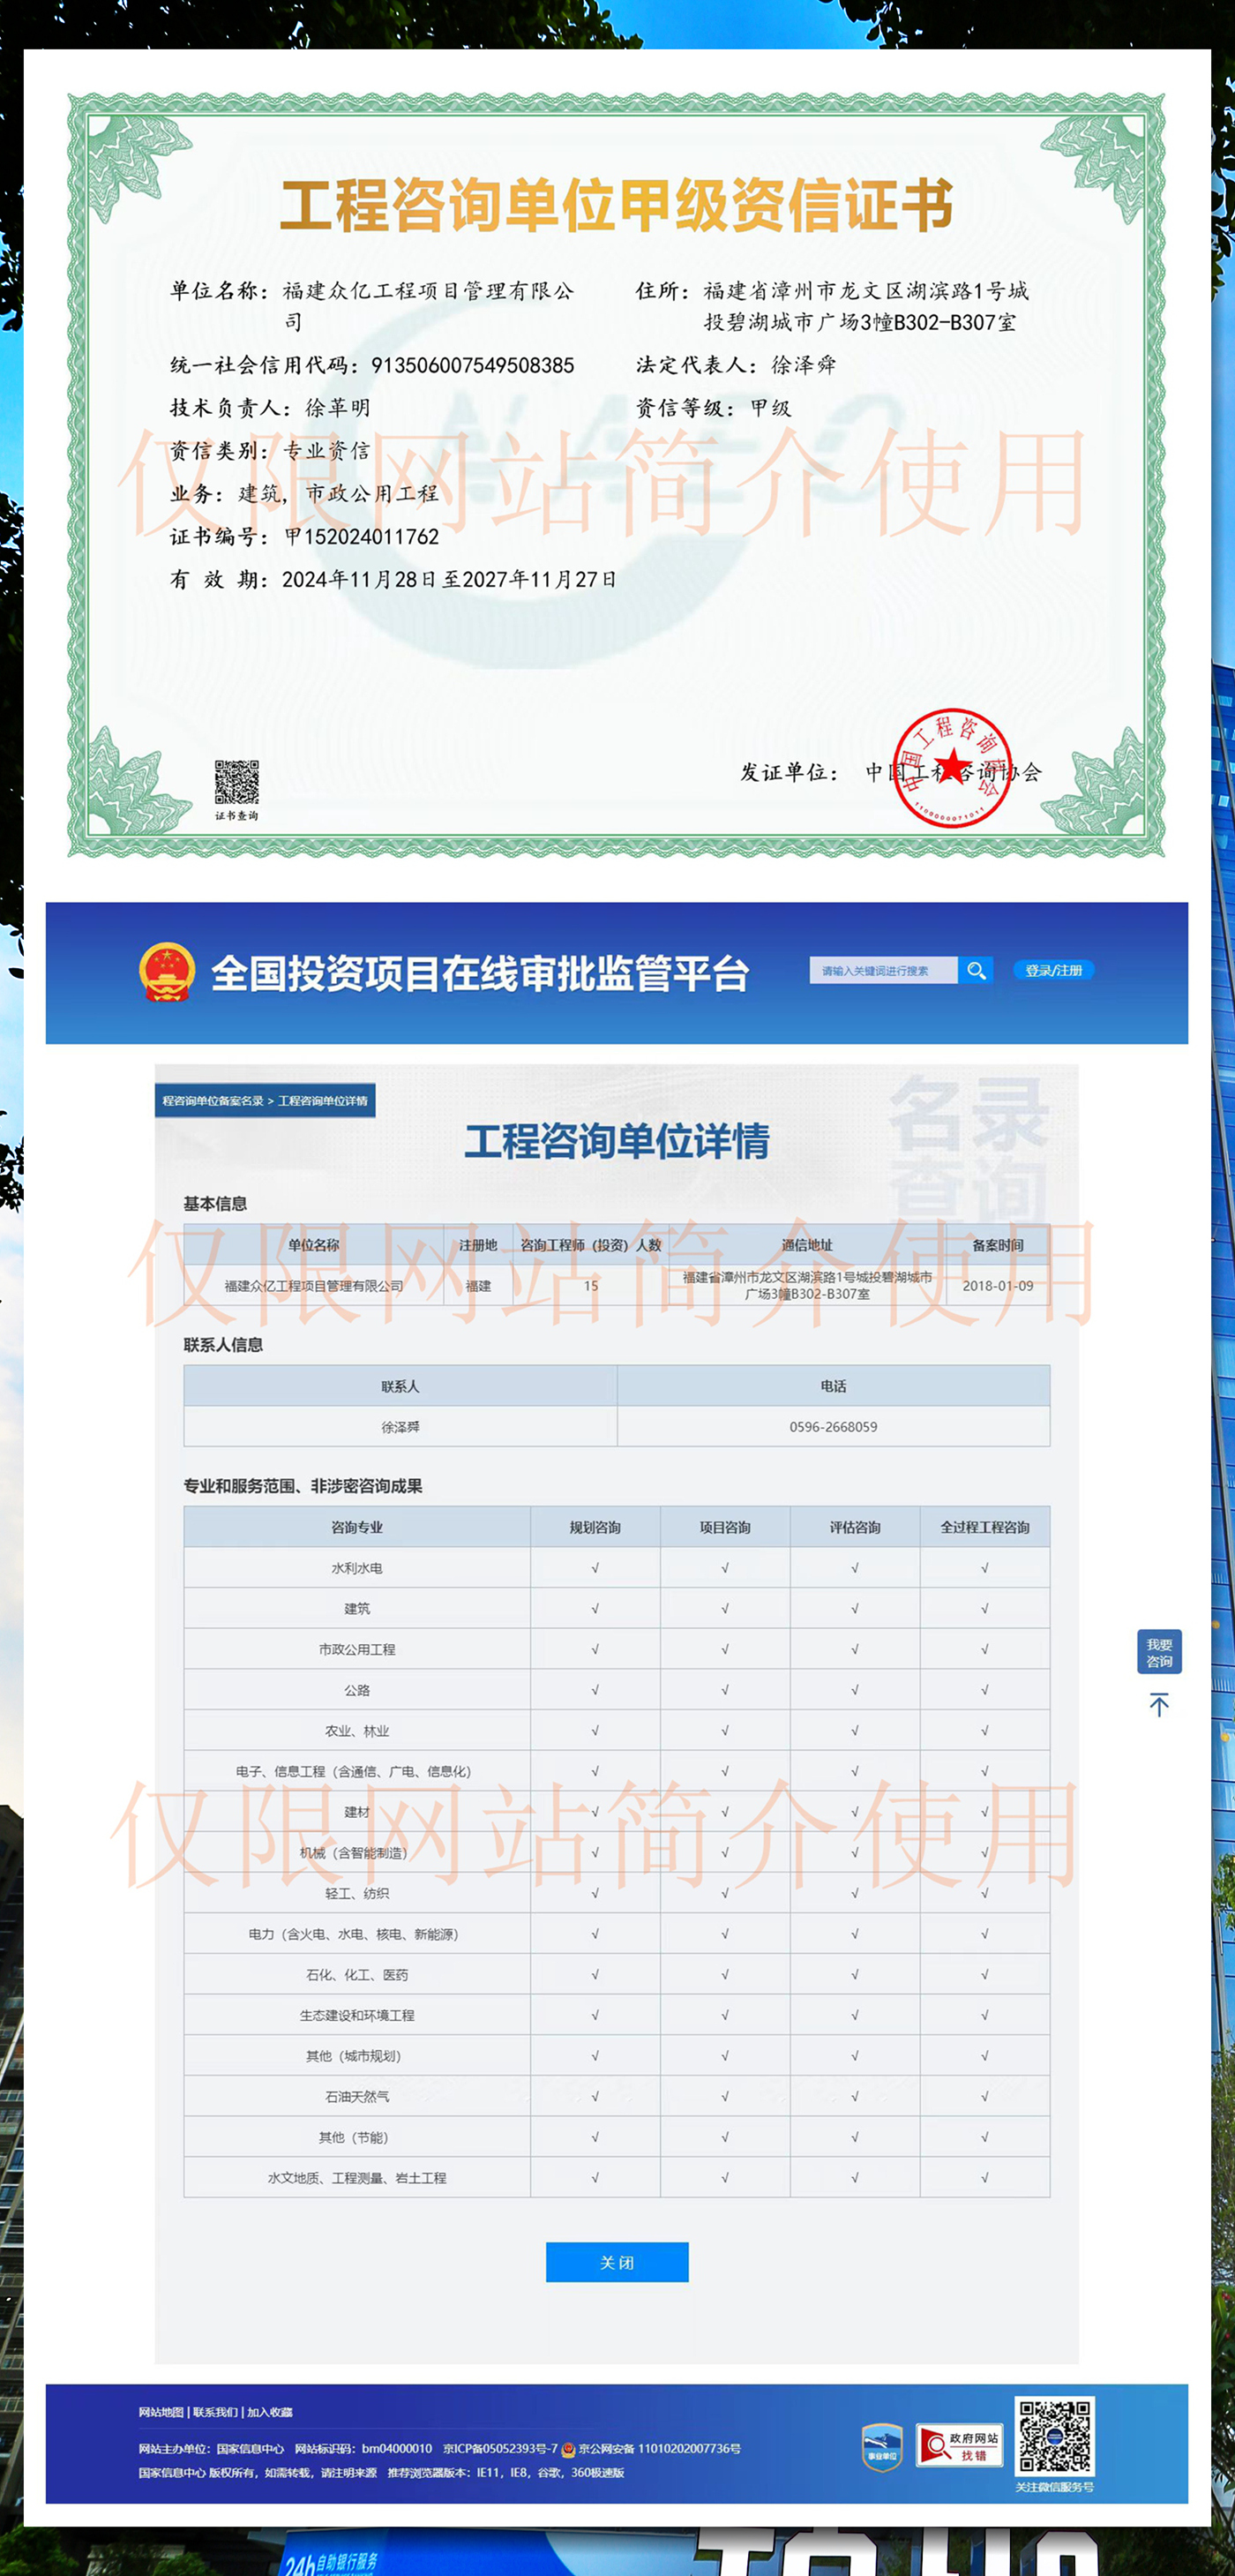Screen dimensions: 1235x2576
Task: Click the 注册地 value 福建
Action: coord(478,1286)
